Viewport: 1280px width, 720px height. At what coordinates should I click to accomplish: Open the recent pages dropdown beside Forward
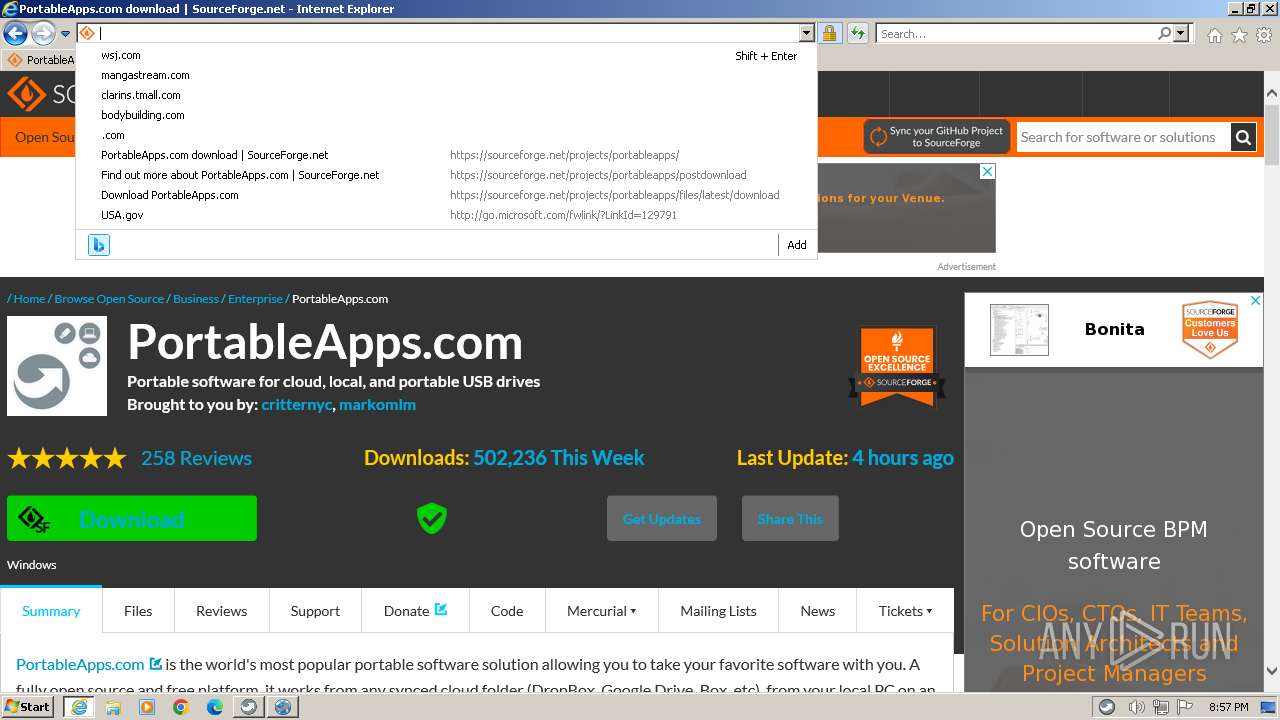pos(66,34)
